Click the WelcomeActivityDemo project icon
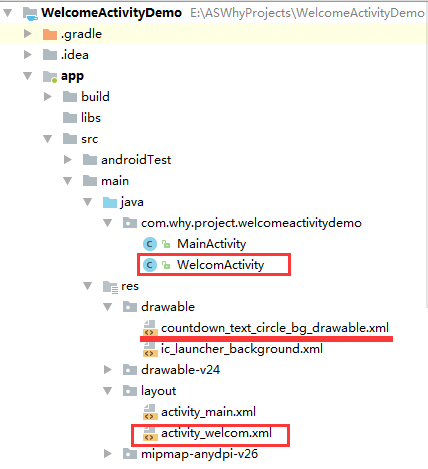The image size is (428, 469). 30,14
